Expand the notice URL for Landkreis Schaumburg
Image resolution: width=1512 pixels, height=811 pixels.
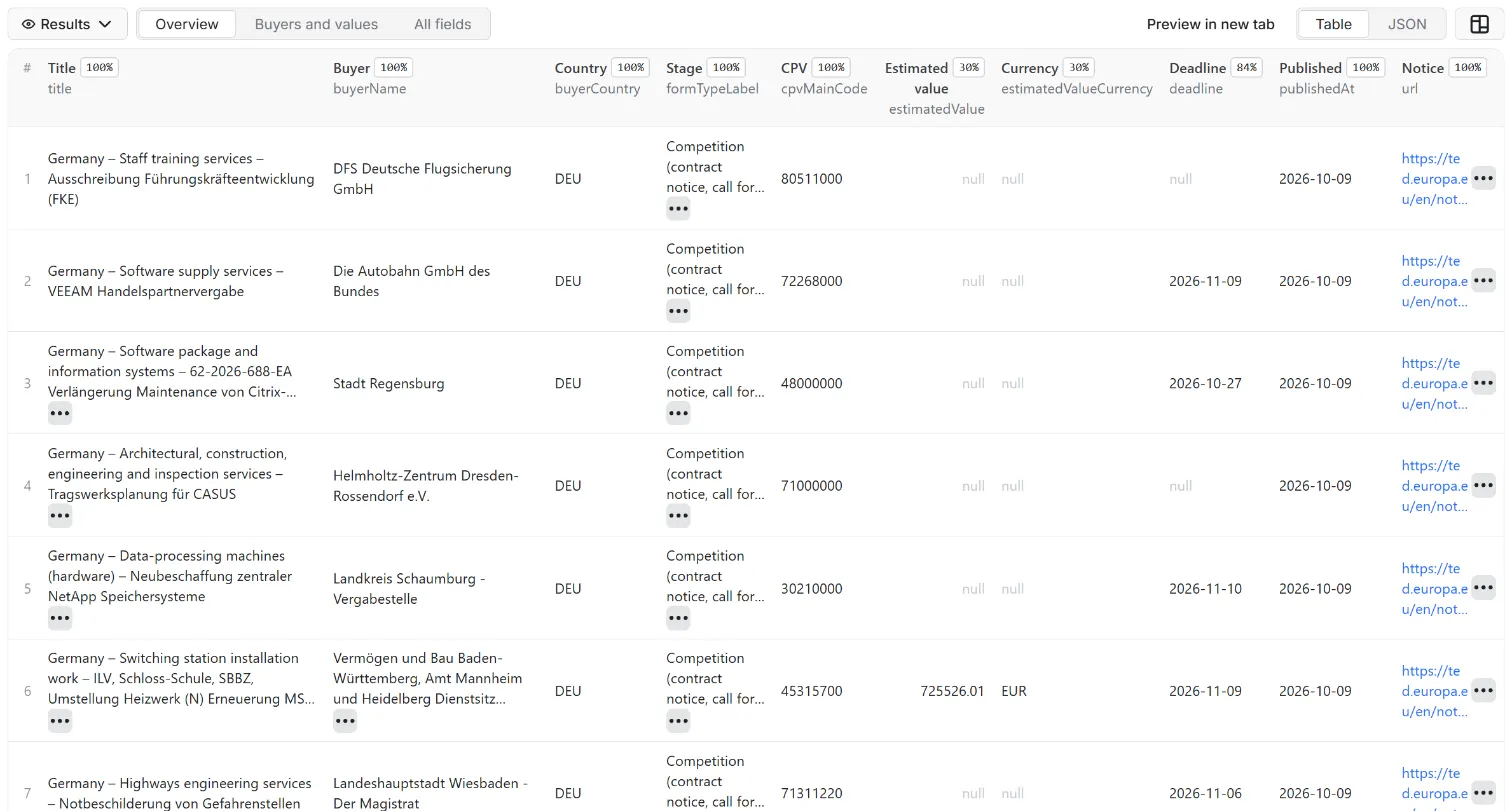[1483, 588]
